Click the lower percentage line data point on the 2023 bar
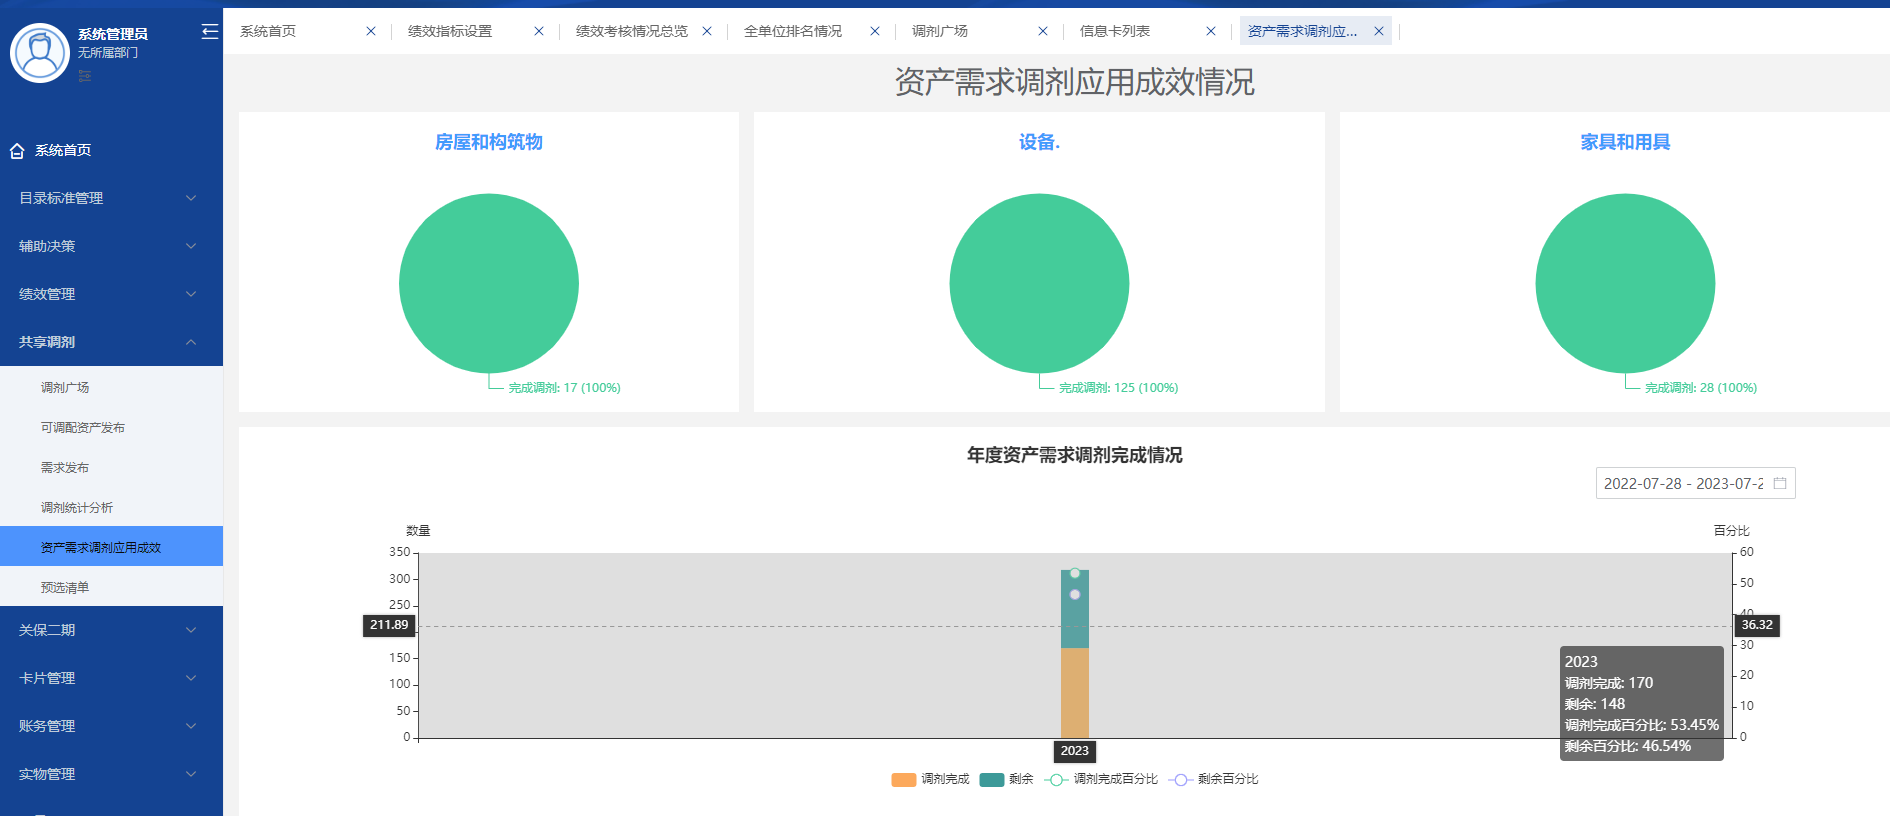 coord(1075,595)
